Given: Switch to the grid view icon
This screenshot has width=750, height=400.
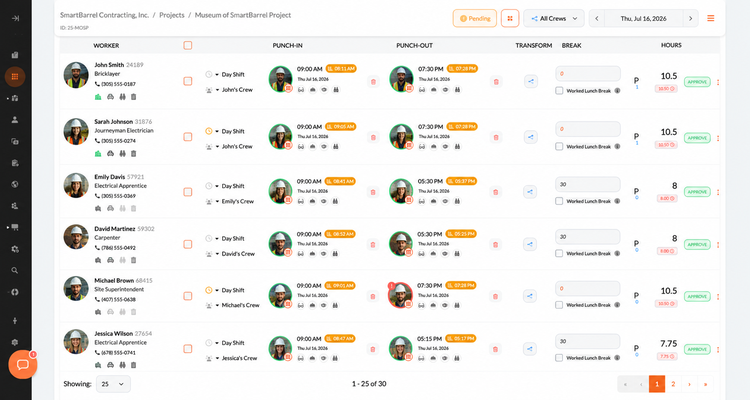Looking at the screenshot, I should [510, 19].
